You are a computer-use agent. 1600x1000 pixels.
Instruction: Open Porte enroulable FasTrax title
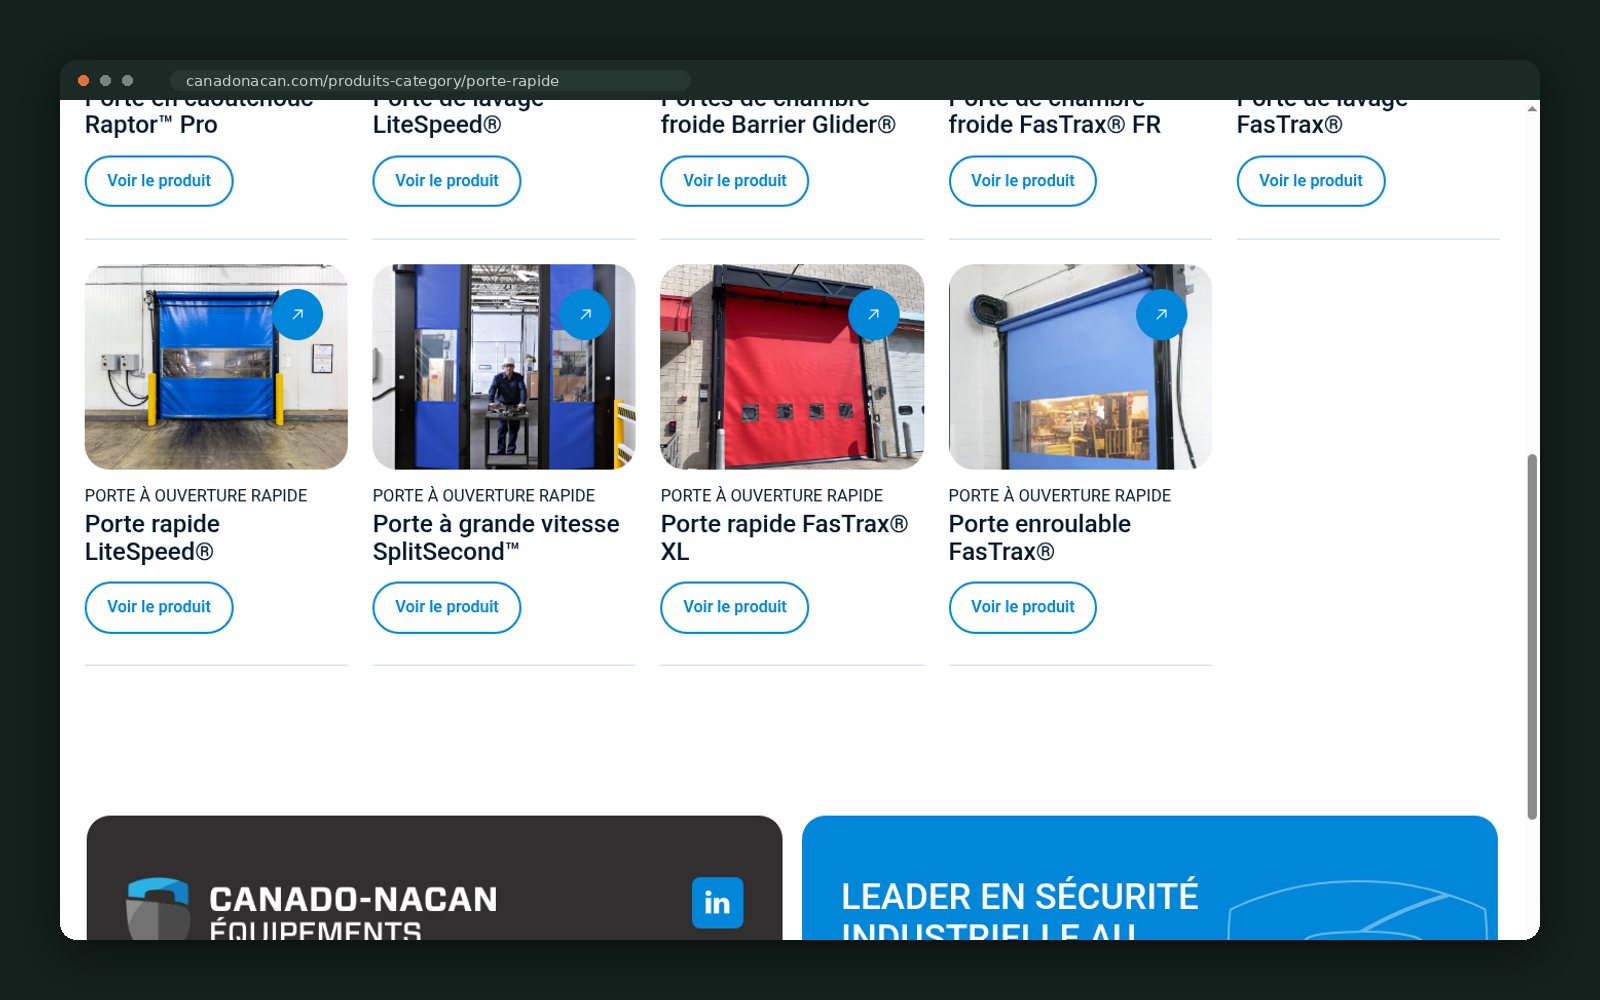[1040, 538]
